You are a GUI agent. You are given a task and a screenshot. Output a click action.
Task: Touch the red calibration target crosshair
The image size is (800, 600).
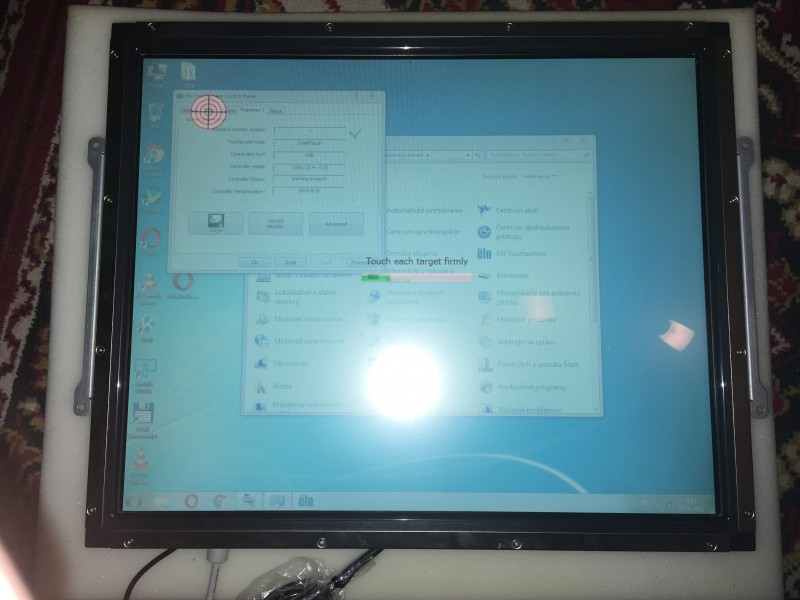click(208, 110)
